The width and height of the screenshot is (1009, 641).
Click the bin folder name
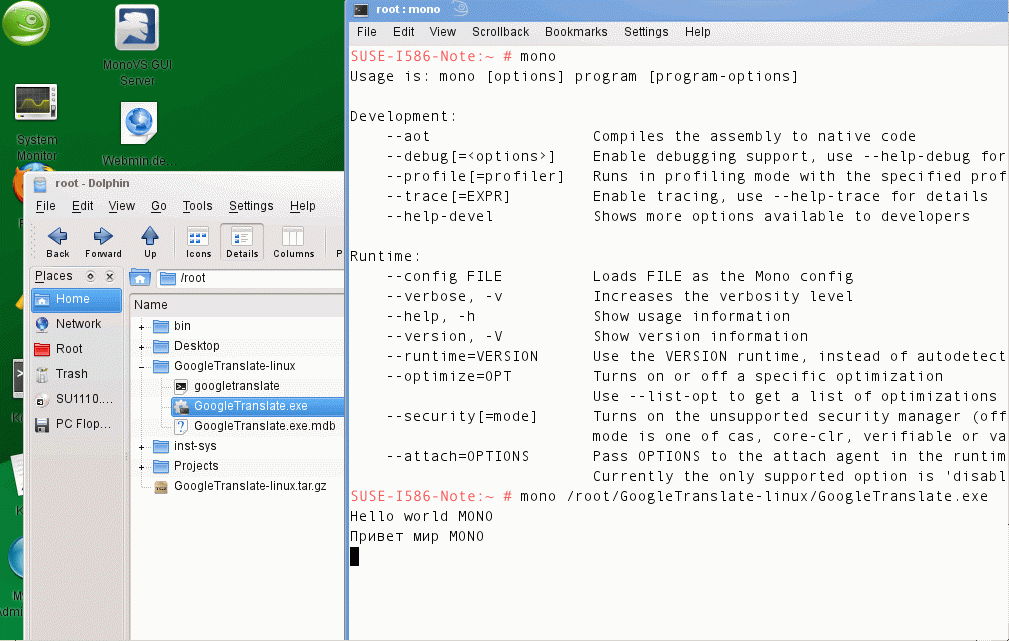point(182,326)
